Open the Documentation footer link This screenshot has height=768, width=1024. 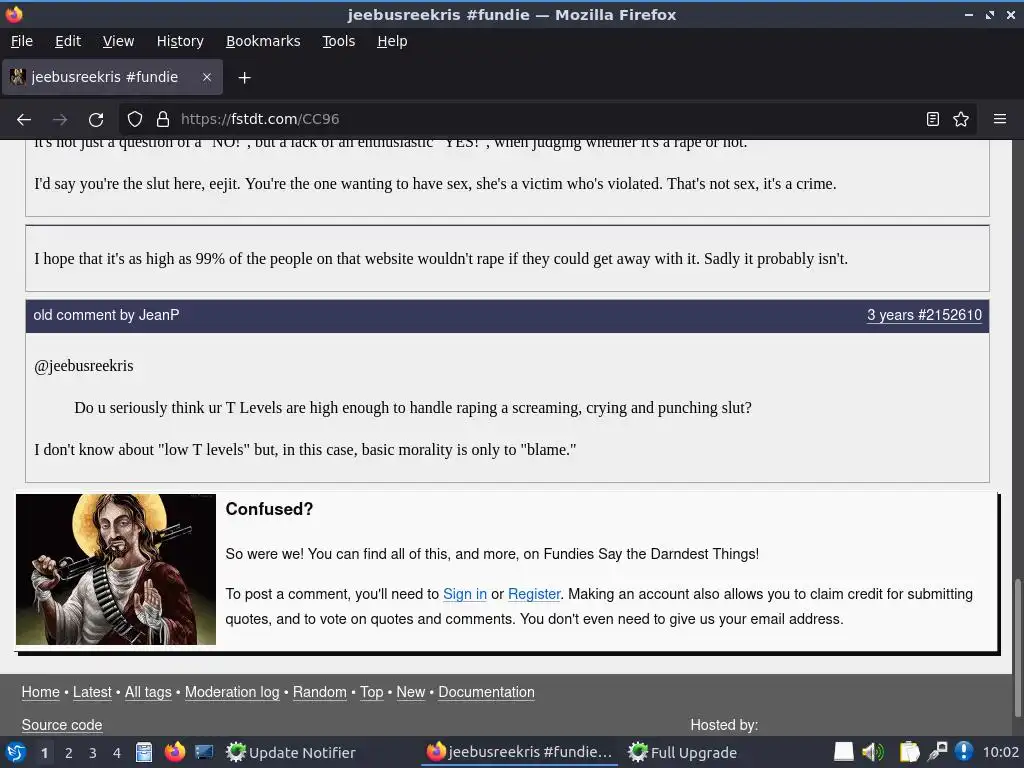click(x=486, y=692)
